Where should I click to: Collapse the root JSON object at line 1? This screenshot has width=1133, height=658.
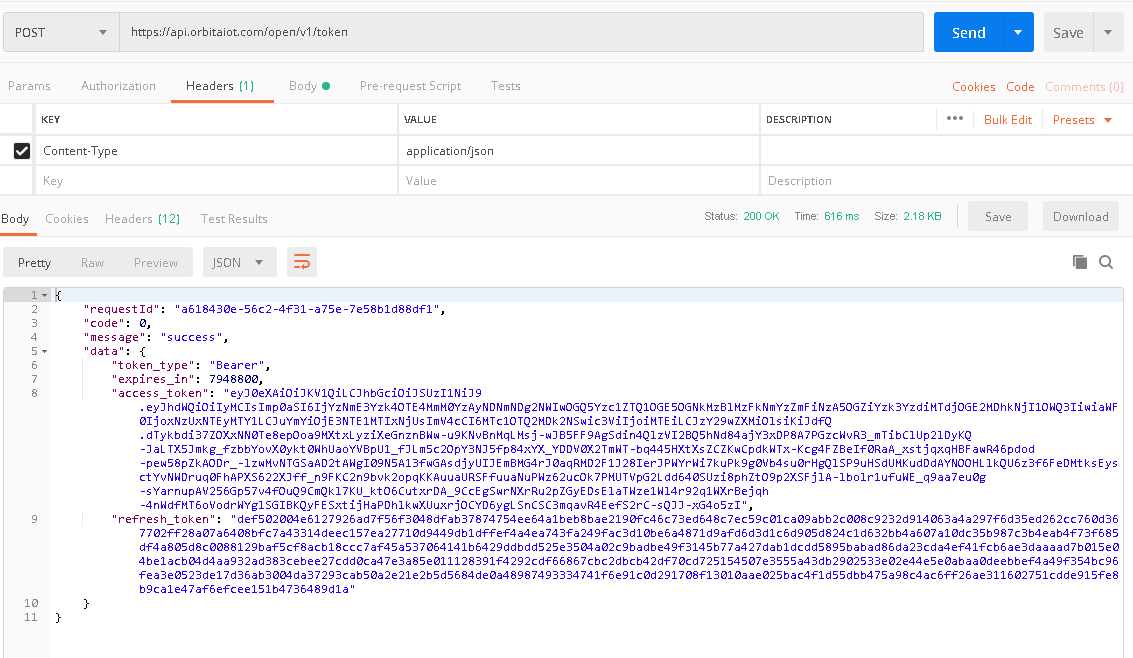coord(45,295)
